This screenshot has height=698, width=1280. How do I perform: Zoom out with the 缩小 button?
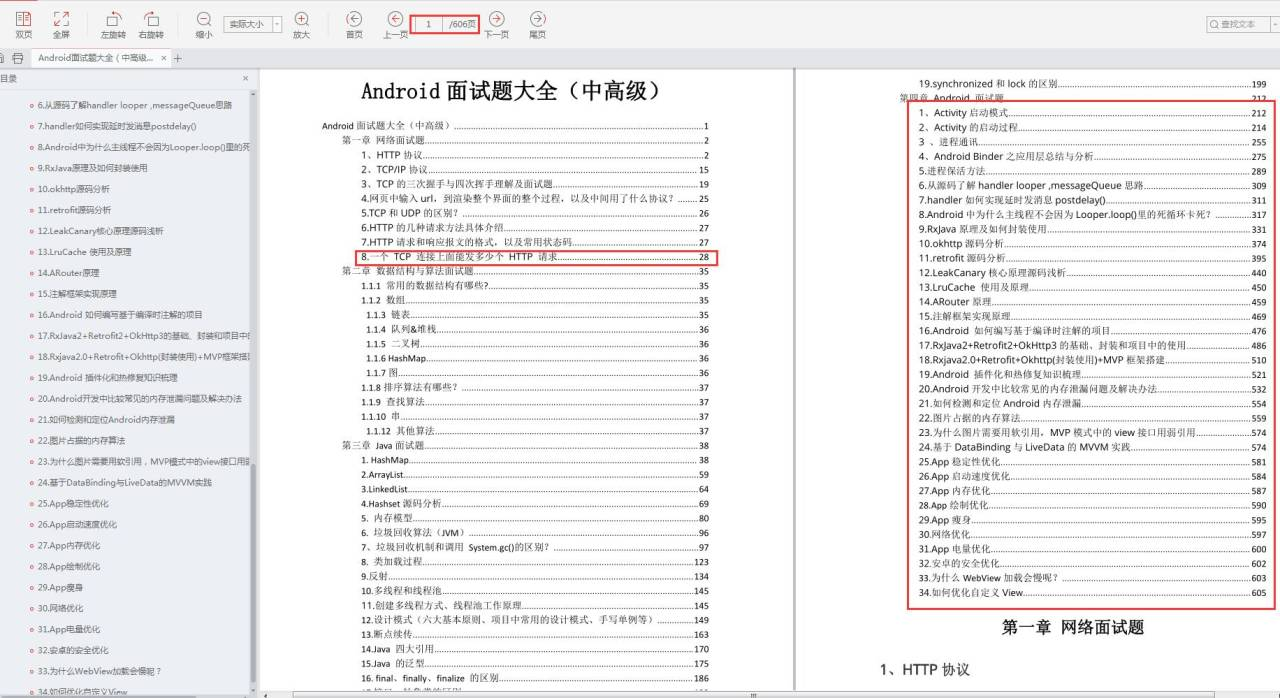point(204,24)
